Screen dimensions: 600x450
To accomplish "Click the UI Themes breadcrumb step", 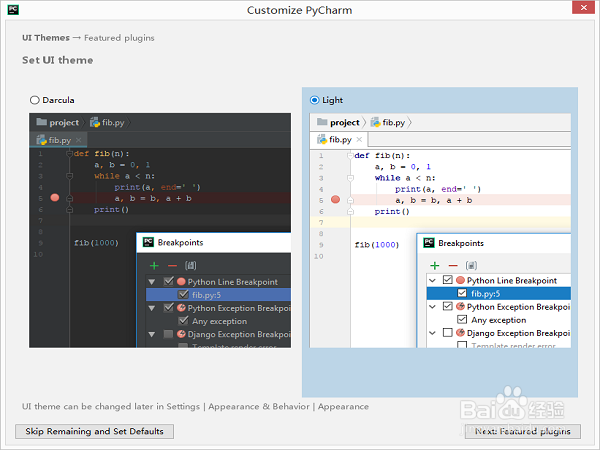I will click(x=46, y=38).
